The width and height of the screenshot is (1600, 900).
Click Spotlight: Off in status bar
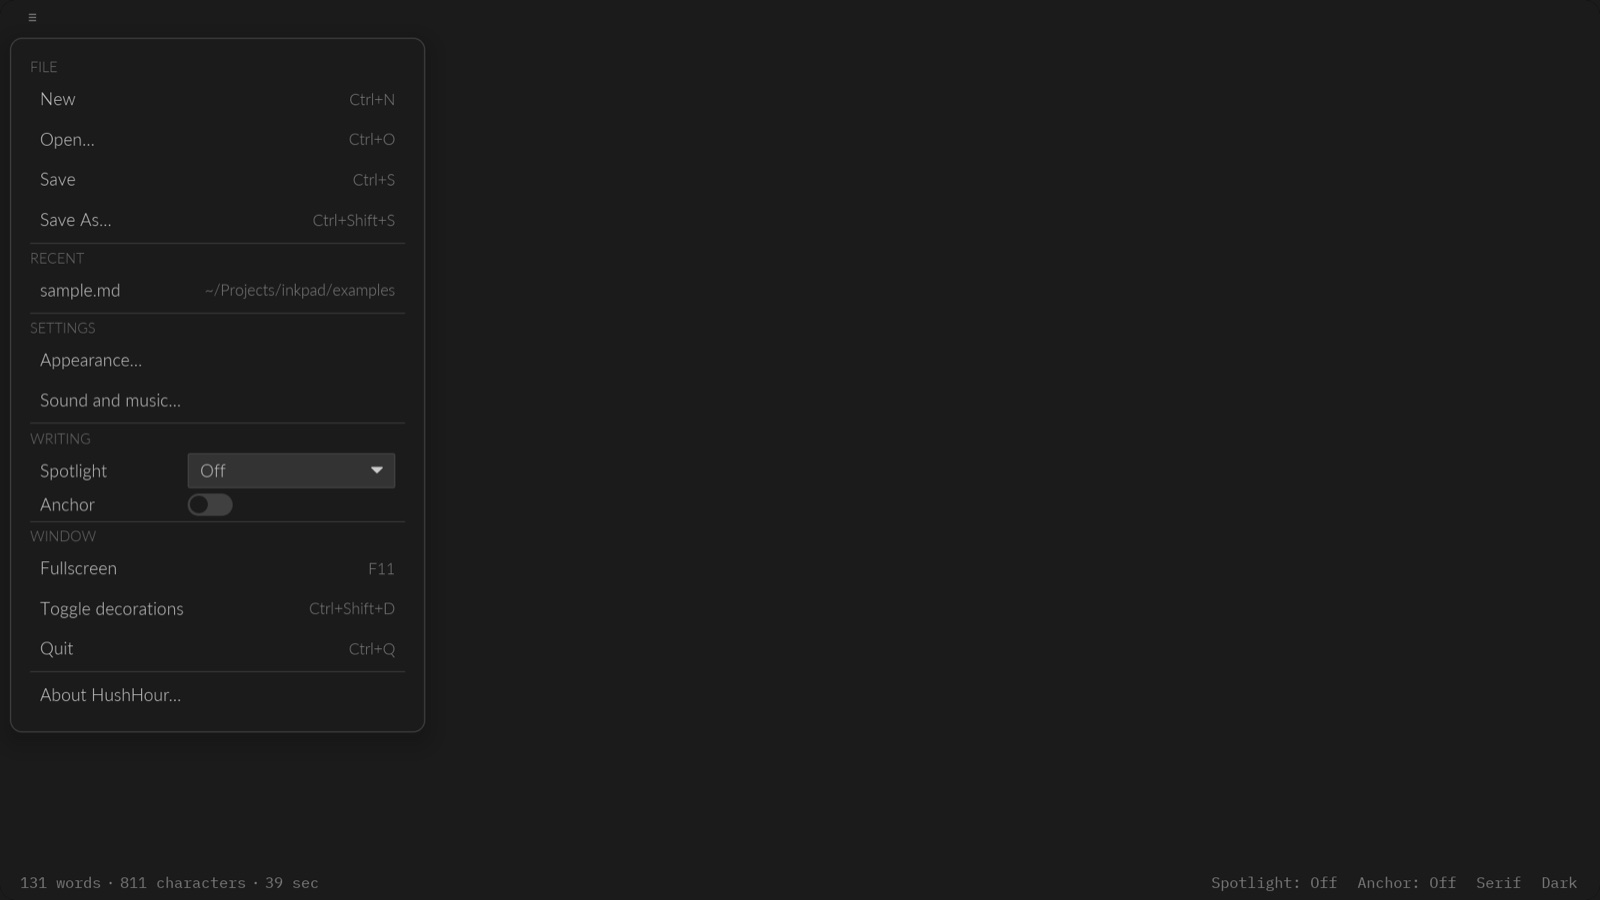point(1273,883)
